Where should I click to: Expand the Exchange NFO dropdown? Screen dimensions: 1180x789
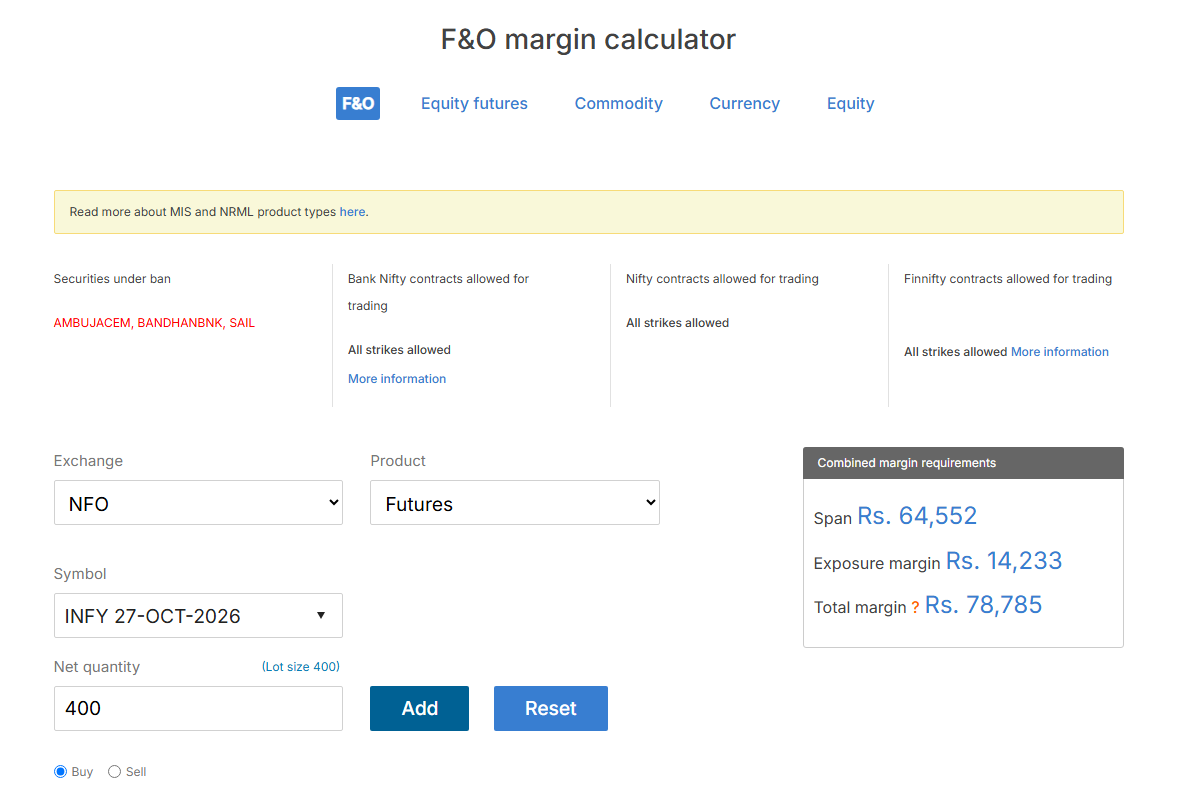coord(198,503)
